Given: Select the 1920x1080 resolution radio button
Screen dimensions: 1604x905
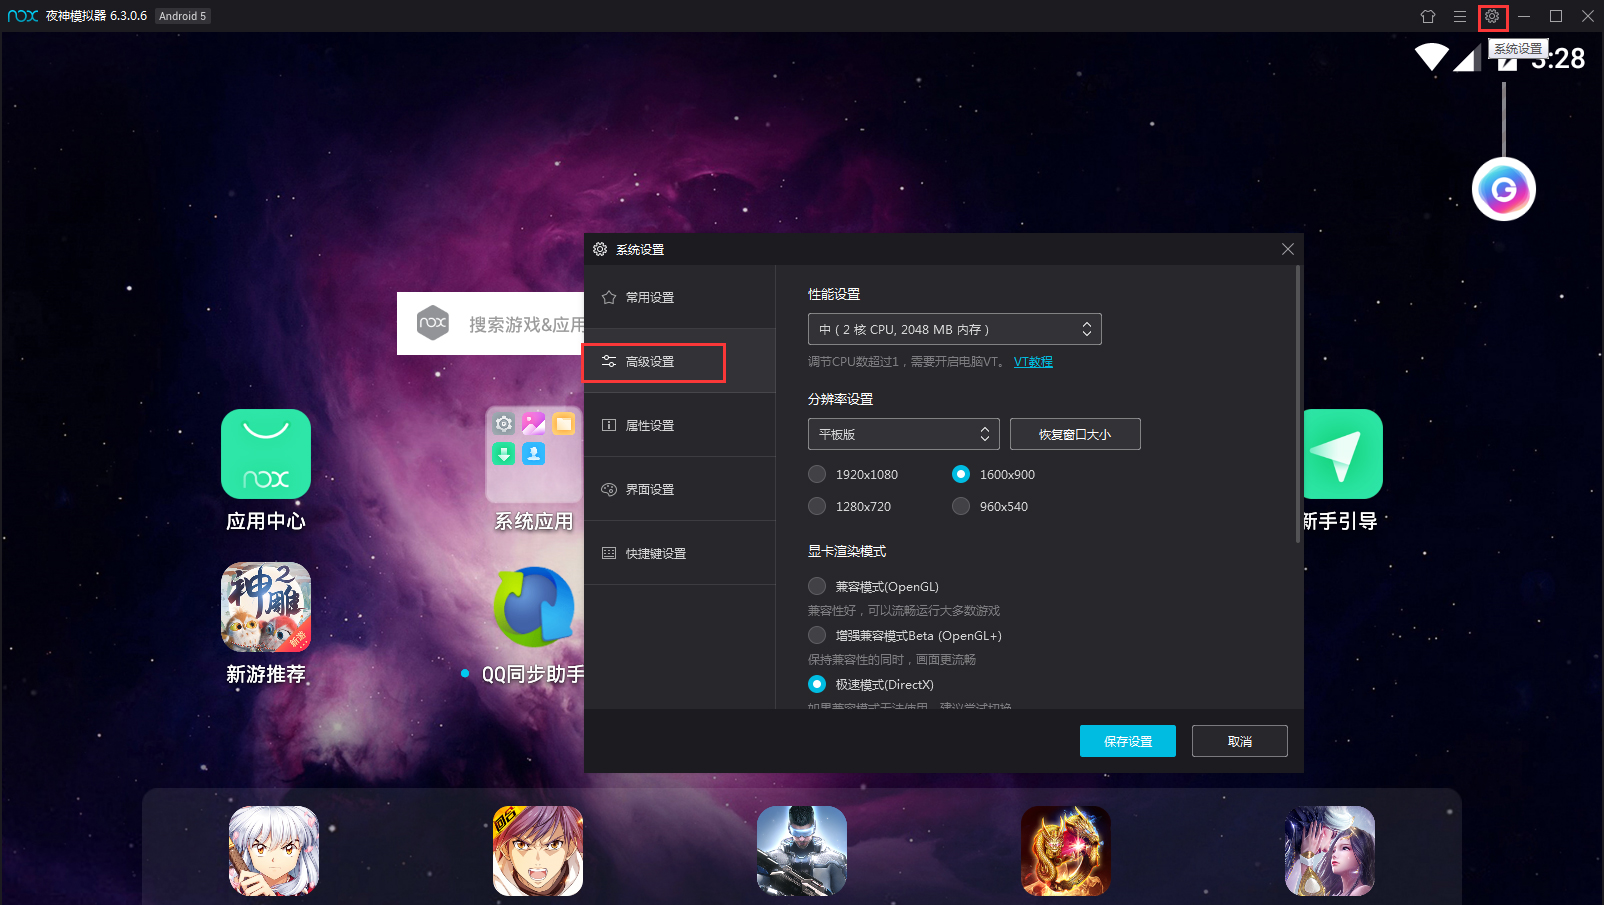Looking at the screenshot, I should point(816,474).
